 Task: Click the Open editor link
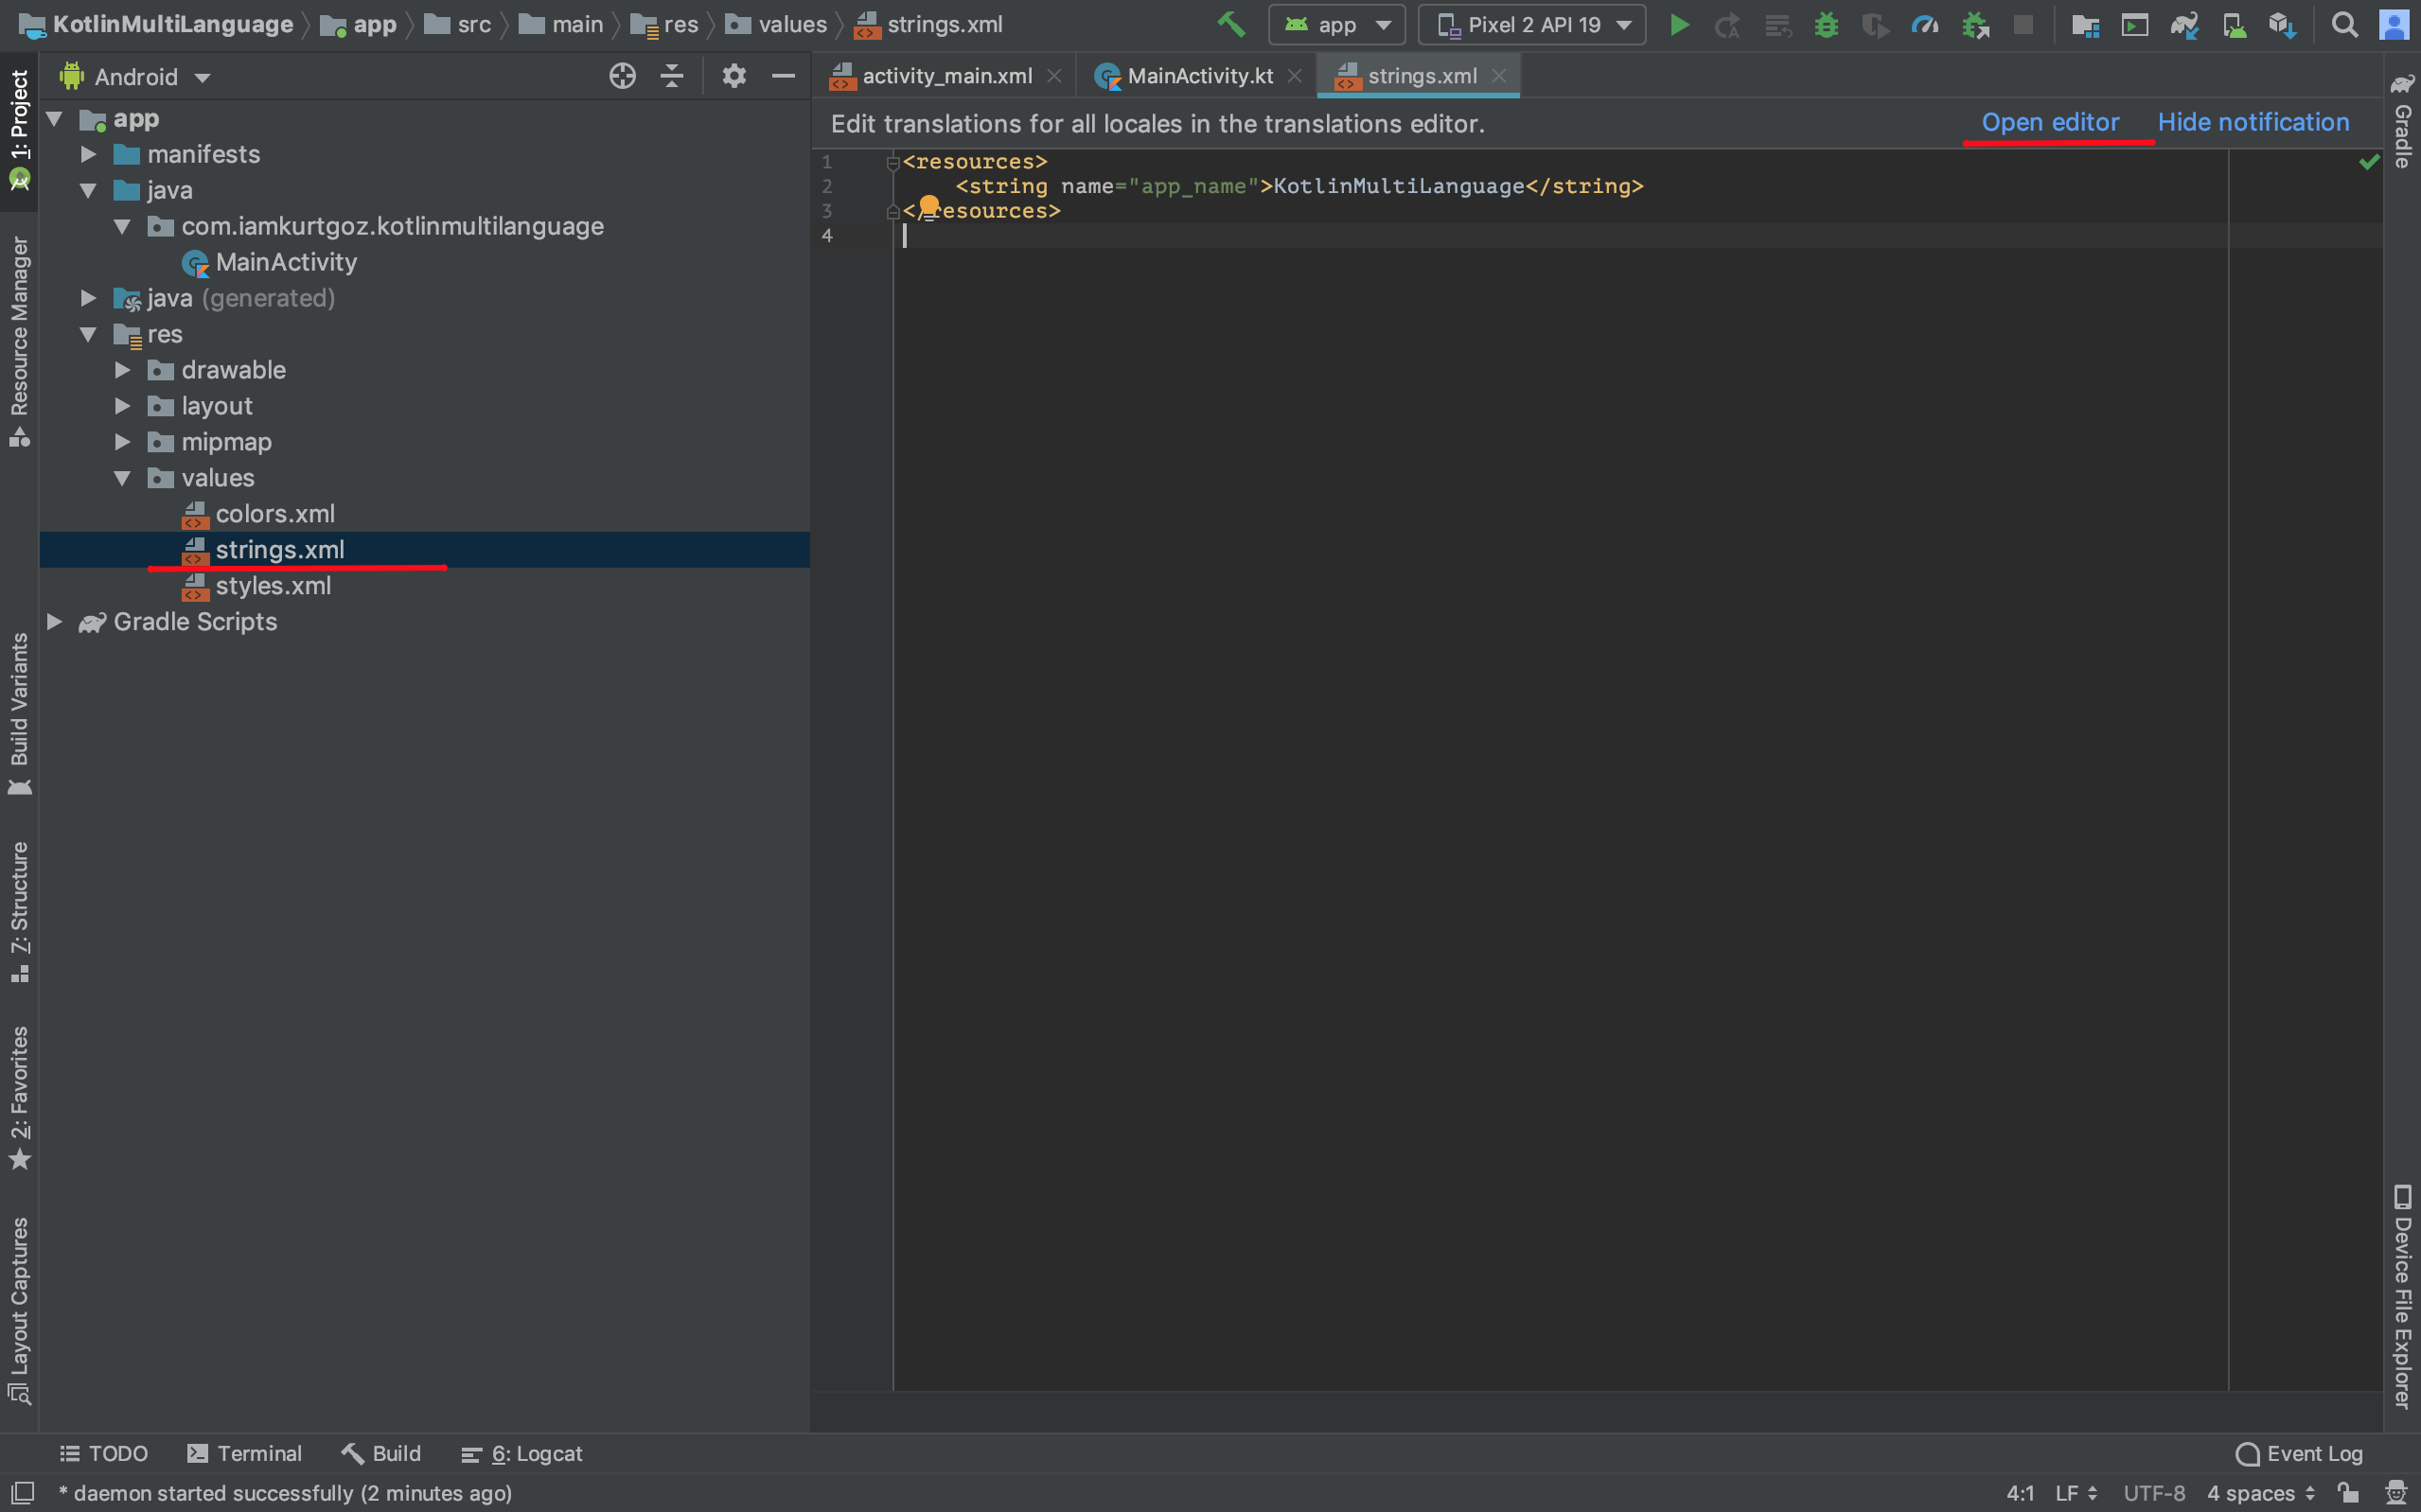[x=2050, y=123]
